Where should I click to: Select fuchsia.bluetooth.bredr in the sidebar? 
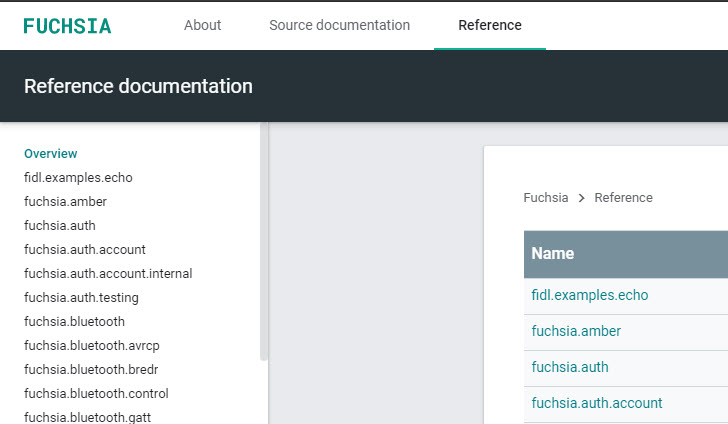(x=91, y=370)
